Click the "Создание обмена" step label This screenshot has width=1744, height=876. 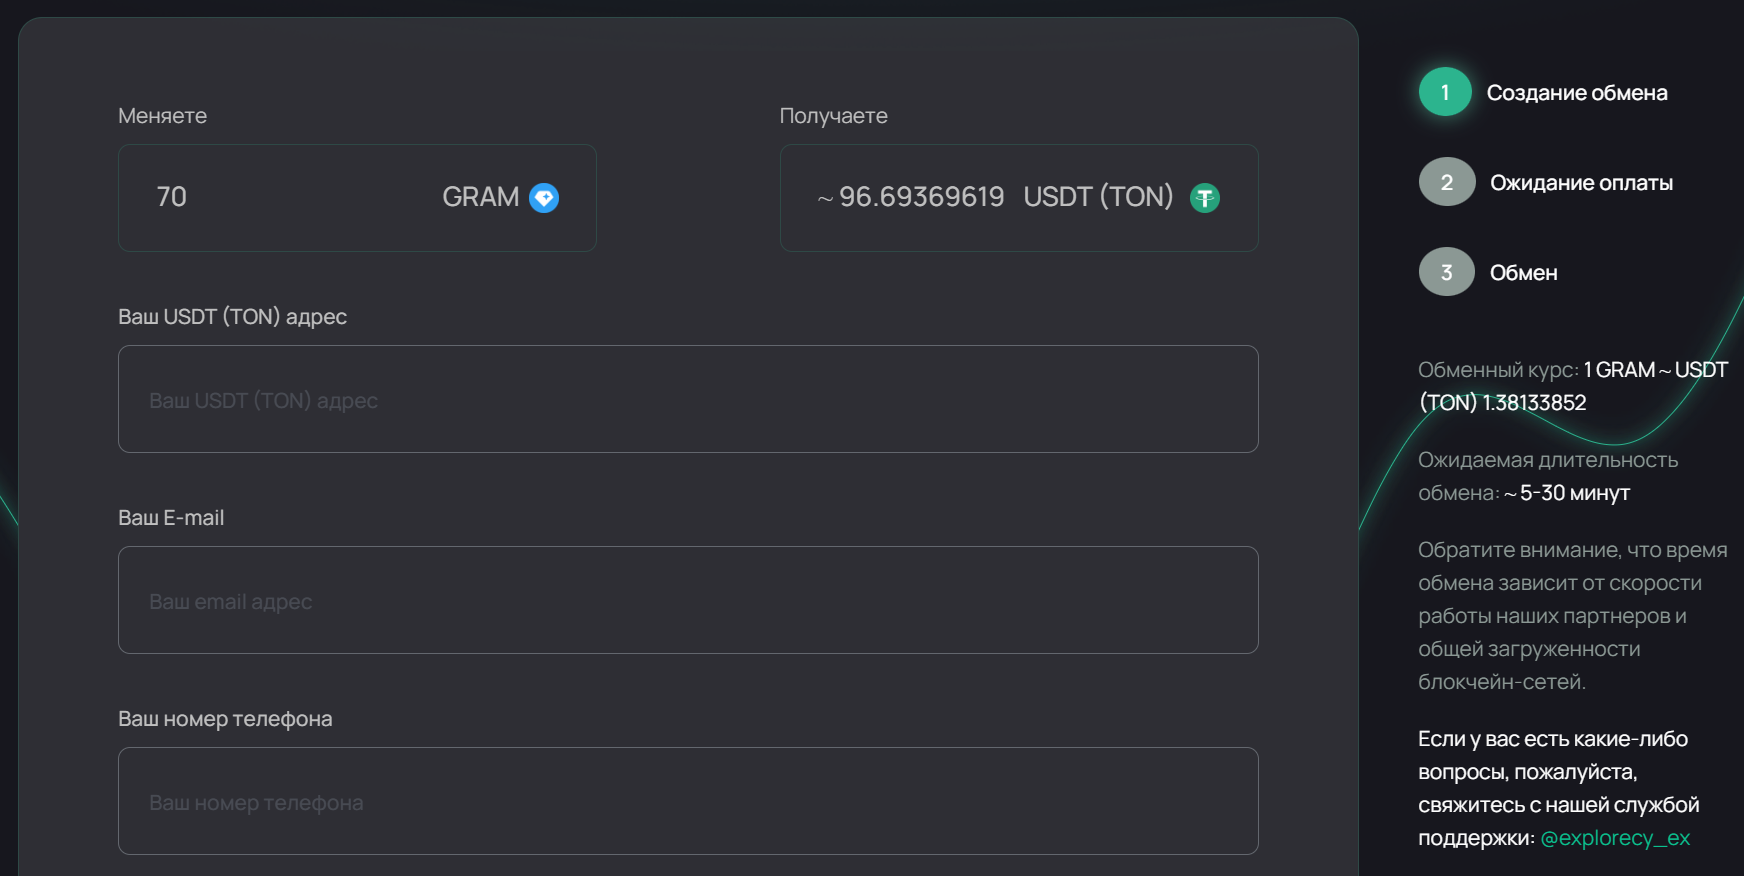tap(1577, 93)
